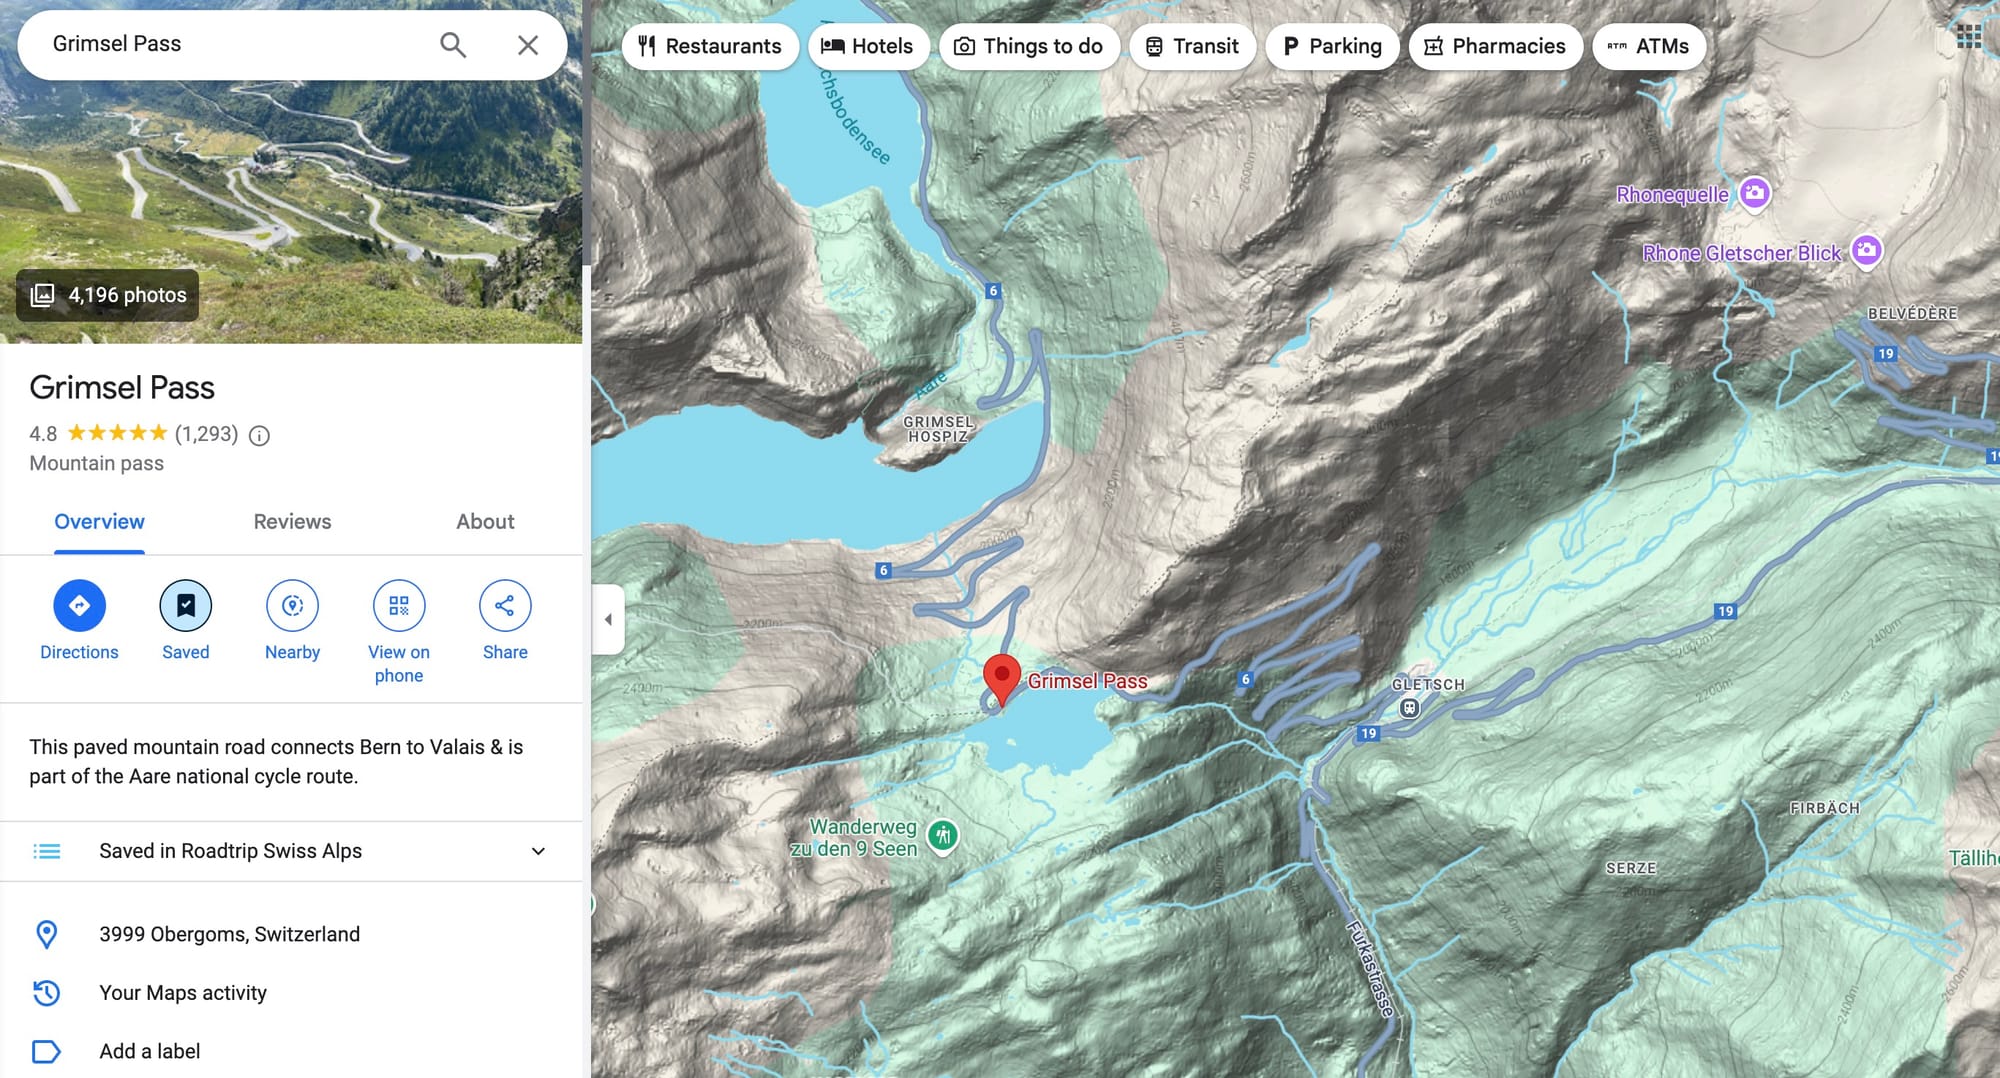This screenshot has height=1078, width=2000.
Task: Open Your Maps activity
Action: click(x=183, y=993)
